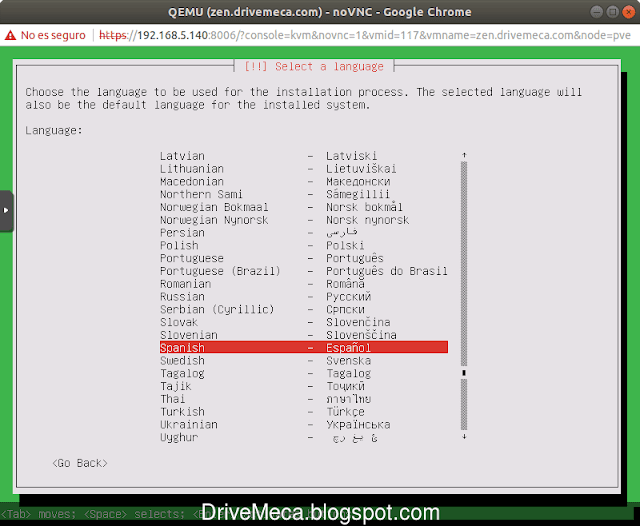Select Uyghur language row
This screenshot has height=526, width=640.
tap(304, 437)
